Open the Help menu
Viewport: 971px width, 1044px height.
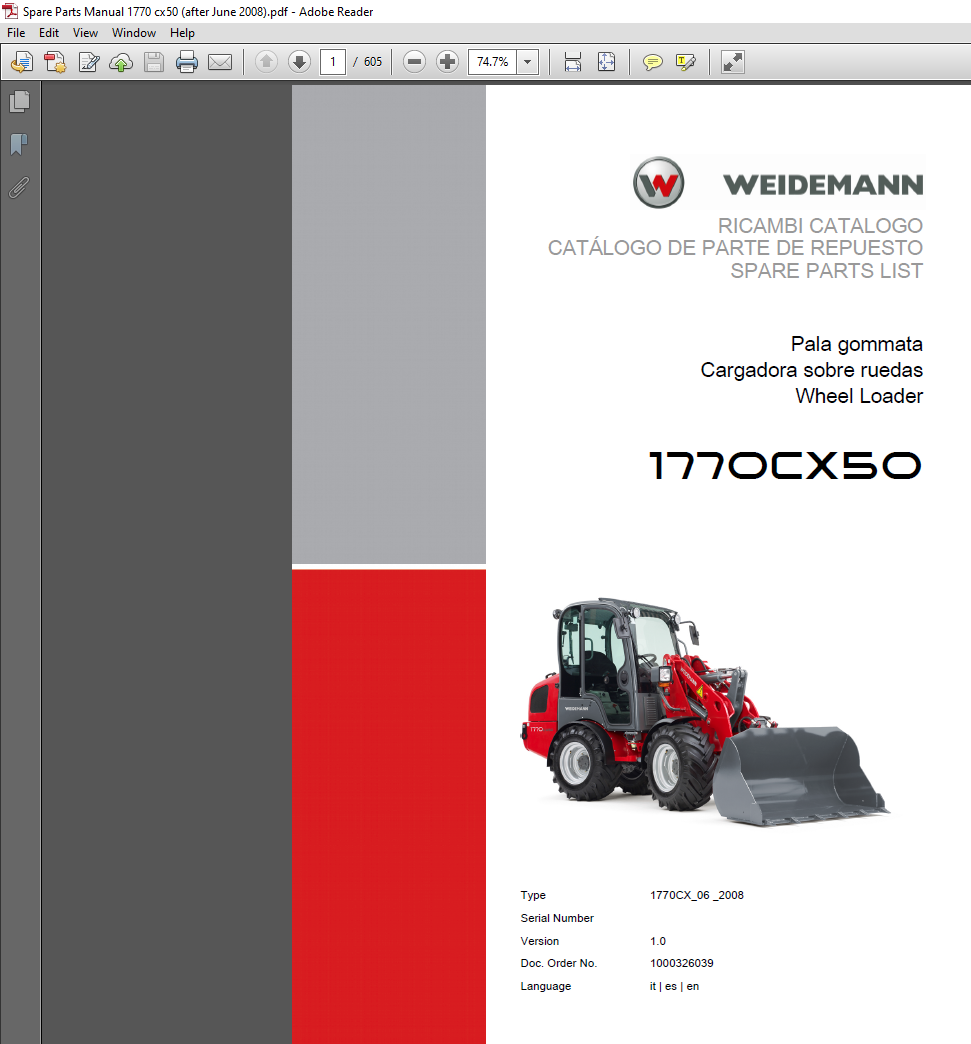(183, 33)
